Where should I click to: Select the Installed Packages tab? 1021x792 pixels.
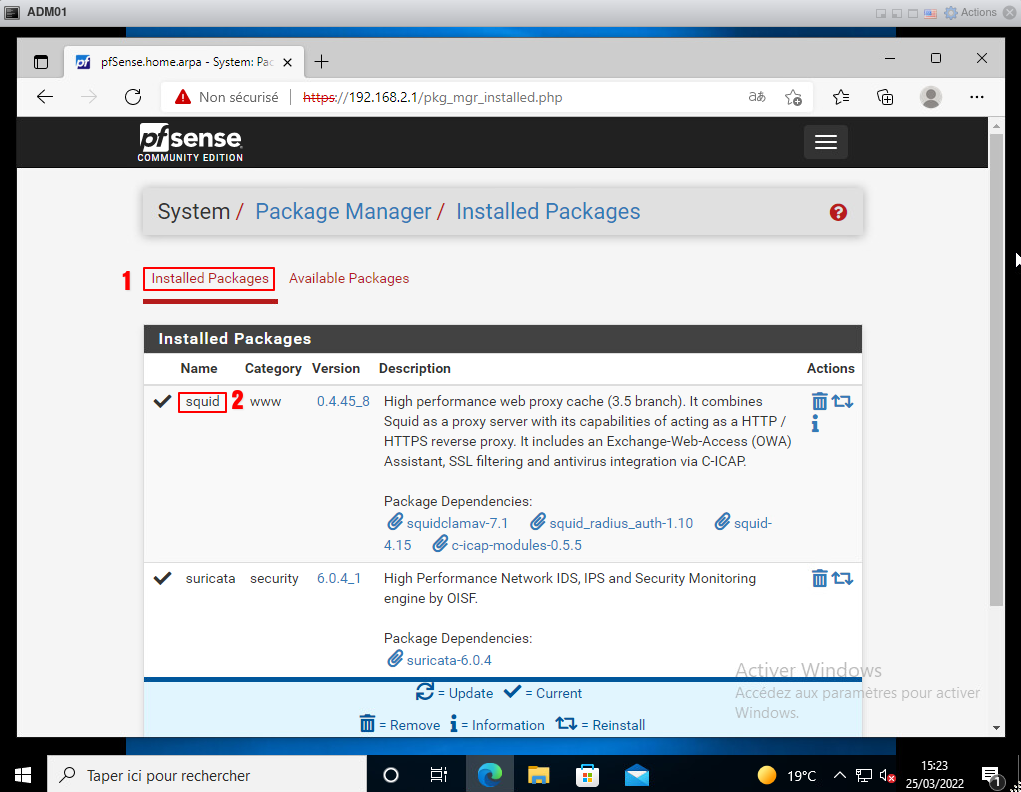tap(210, 278)
